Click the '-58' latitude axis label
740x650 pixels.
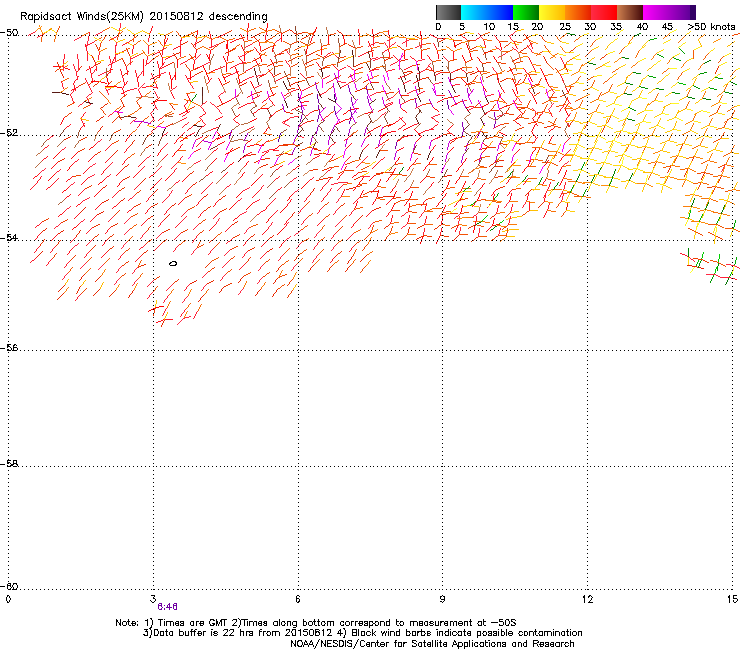pyautogui.click(x=9, y=464)
